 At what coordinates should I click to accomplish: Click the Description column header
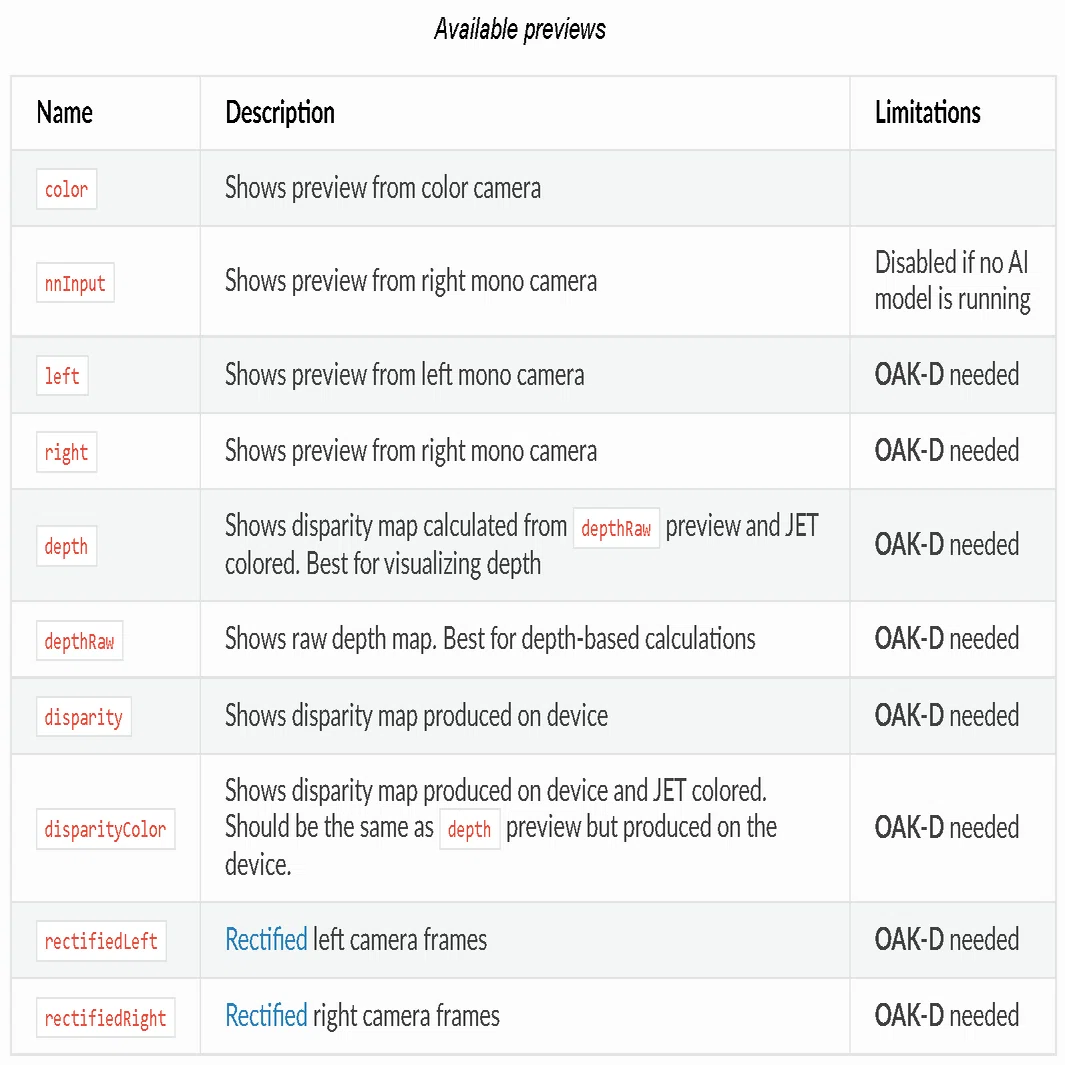point(280,112)
